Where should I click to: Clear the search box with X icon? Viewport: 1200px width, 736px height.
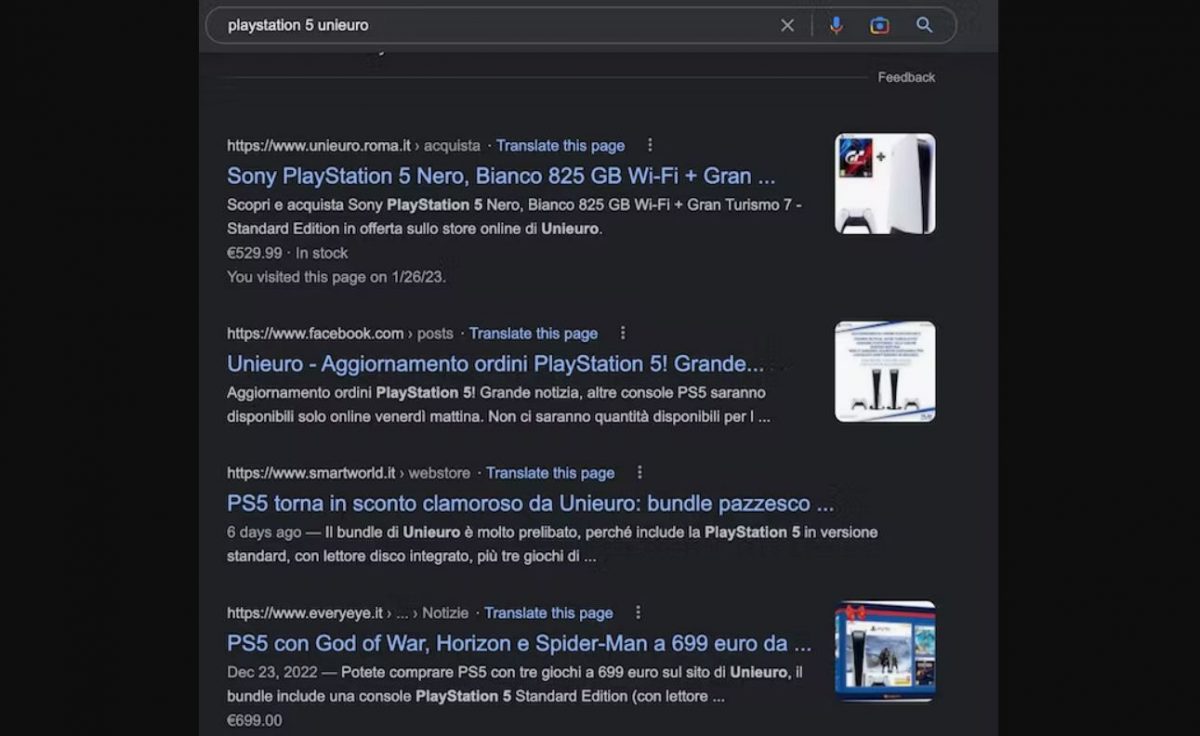tap(787, 25)
